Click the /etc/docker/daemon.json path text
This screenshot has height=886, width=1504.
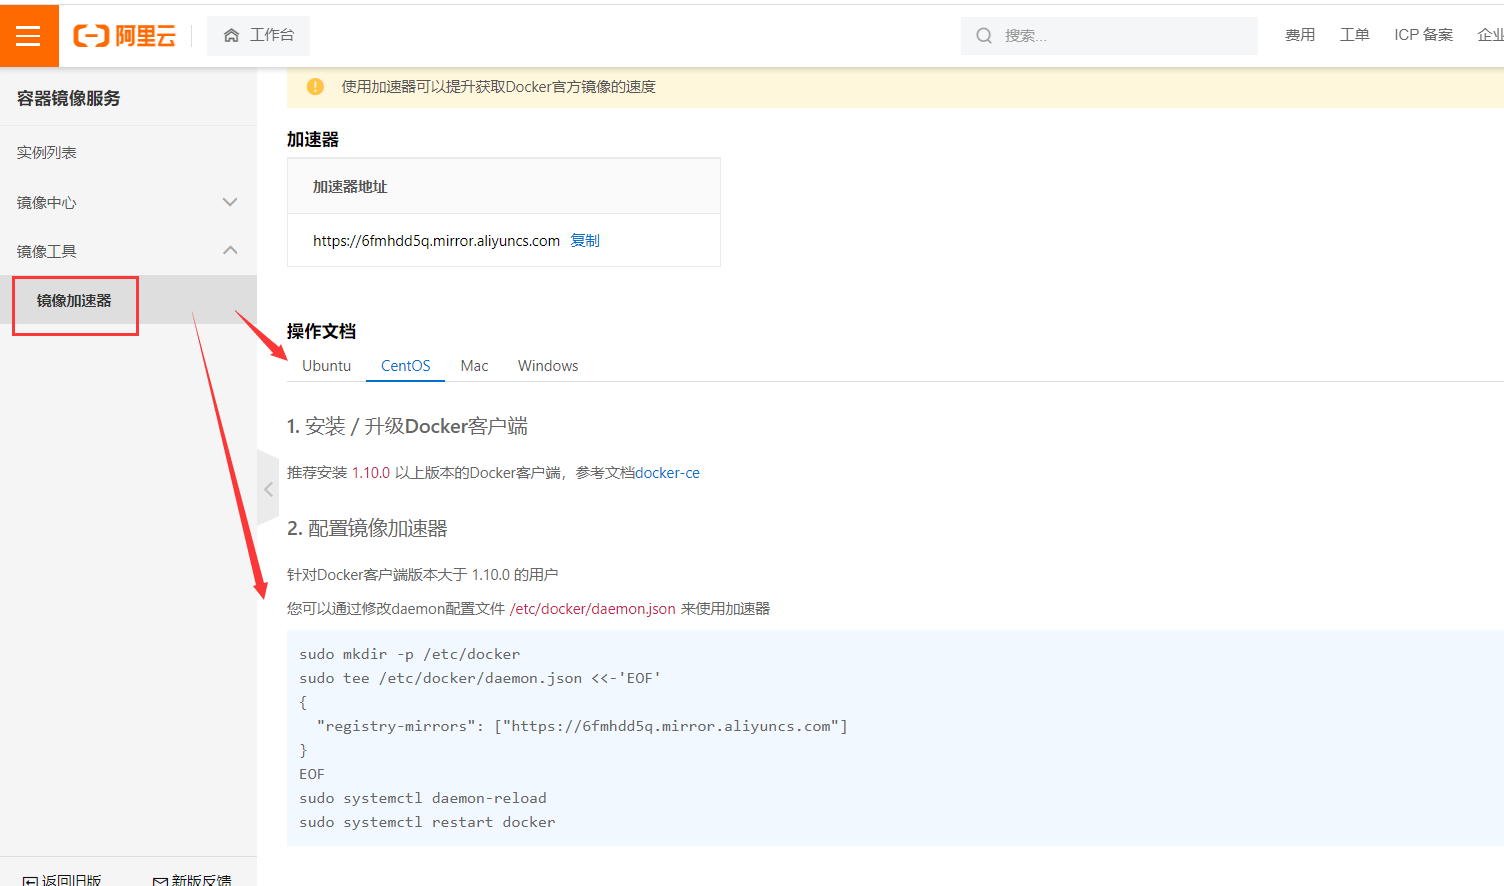coord(592,609)
